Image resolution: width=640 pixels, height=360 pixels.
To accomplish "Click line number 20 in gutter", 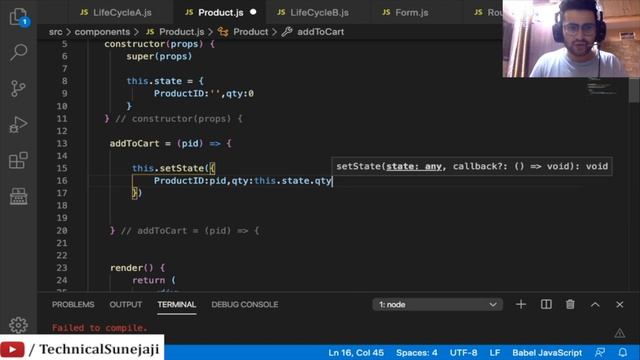I will pyautogui.click(x=62, y=231).
